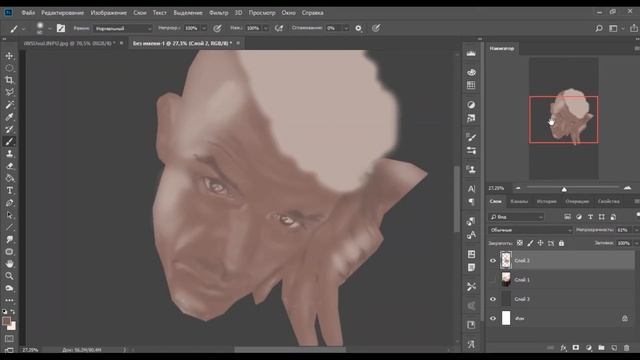Select the Magic Wand tool

[x=9, y=104]
